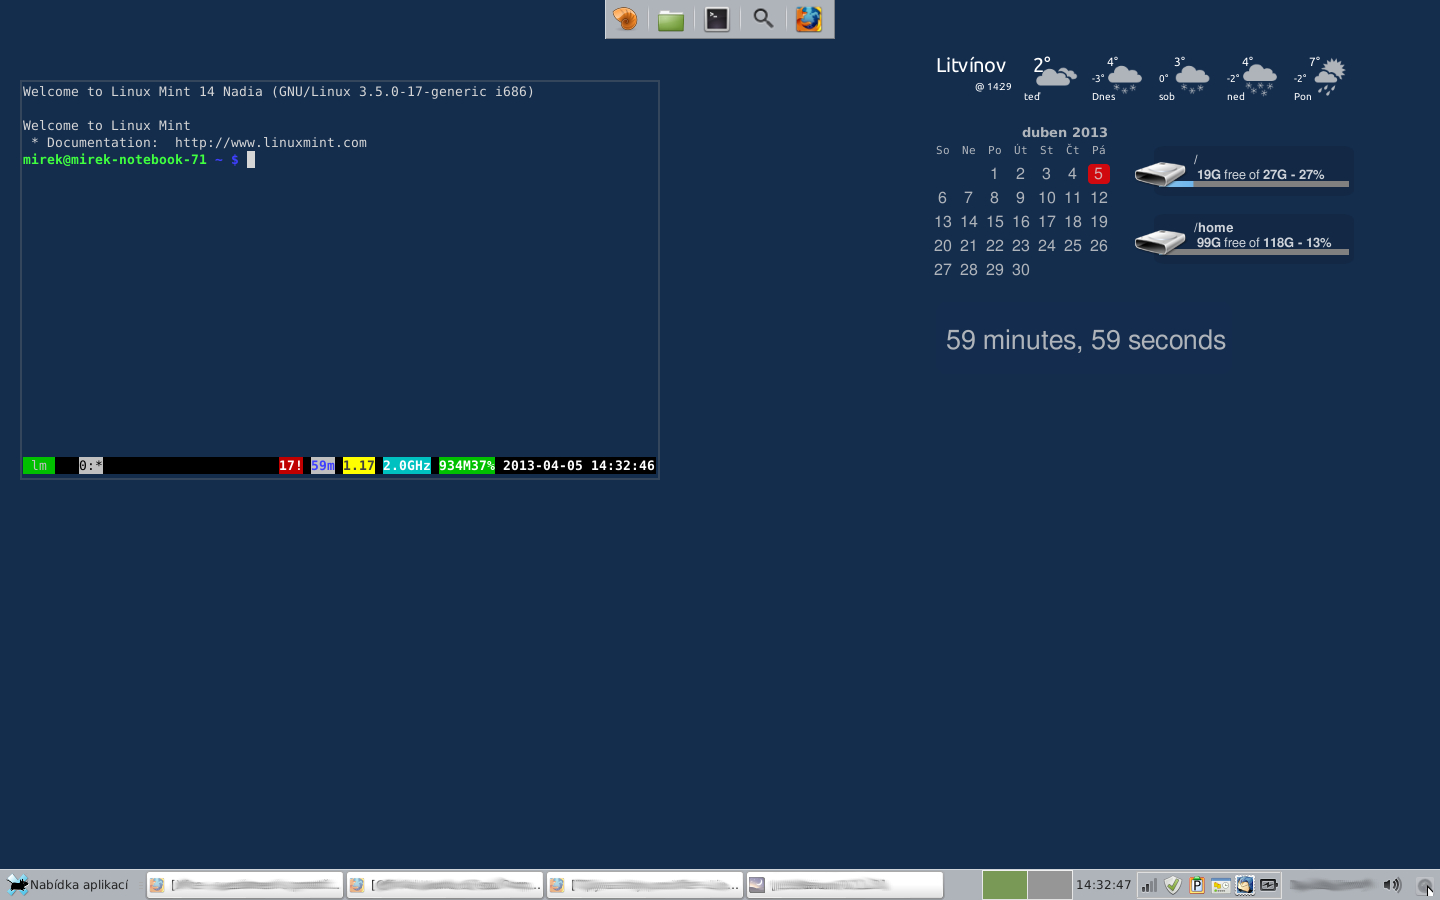Click the battery power tray icon

pos(1268,885)
